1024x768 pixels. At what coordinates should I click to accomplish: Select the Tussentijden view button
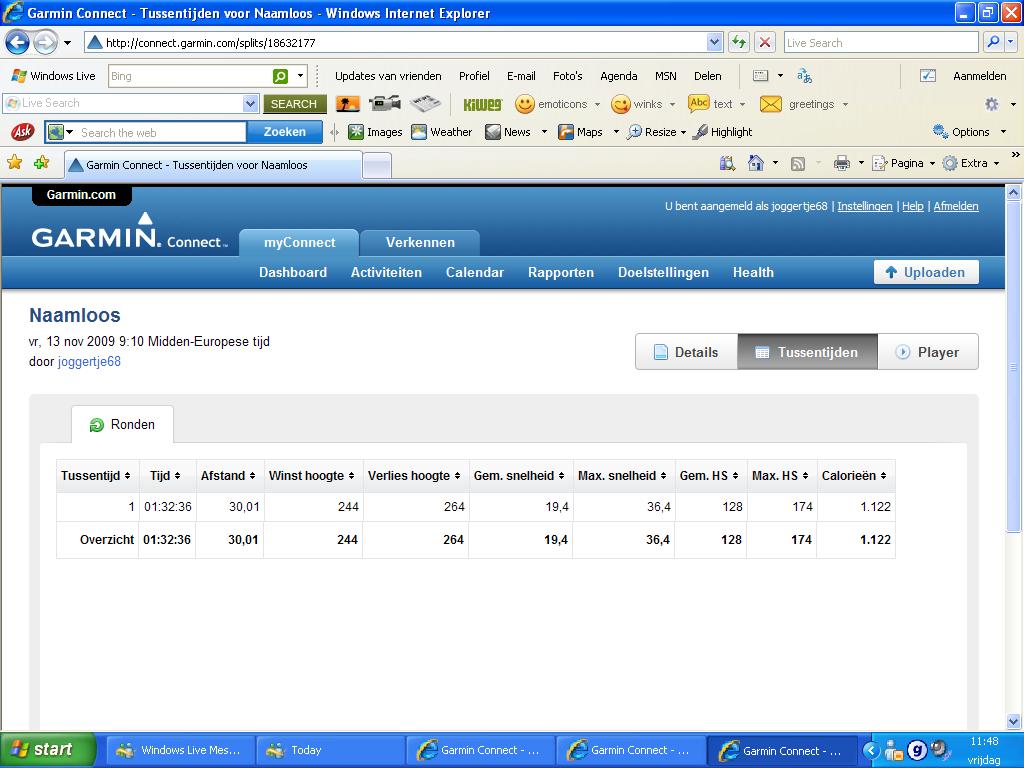coord(807,352)
